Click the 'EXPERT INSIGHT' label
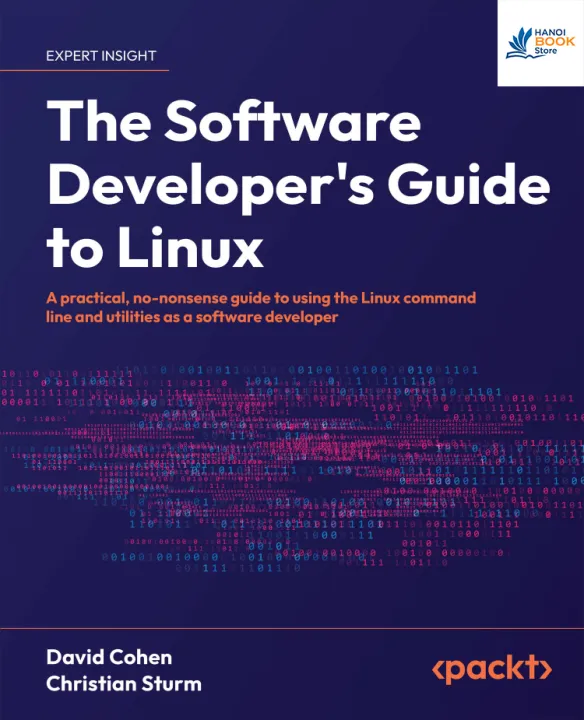This screenshot has width=584, height=720. [101, 56]
